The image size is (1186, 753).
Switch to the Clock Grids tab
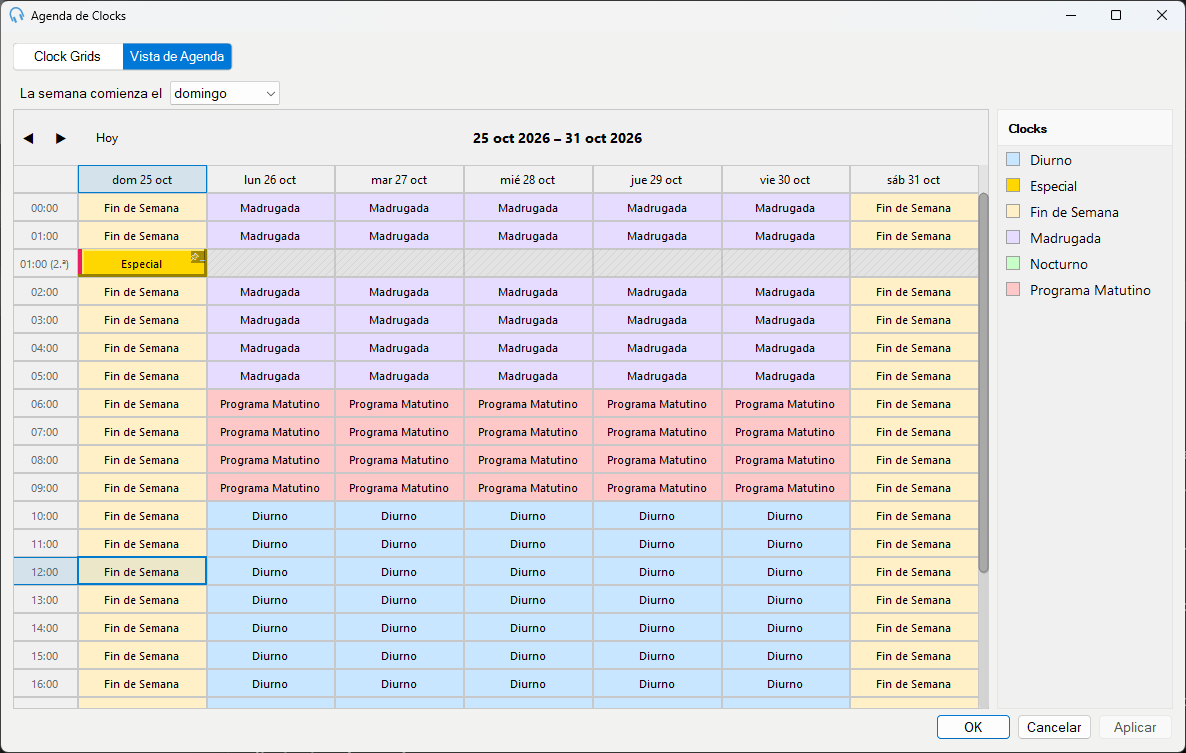[67, 57]
